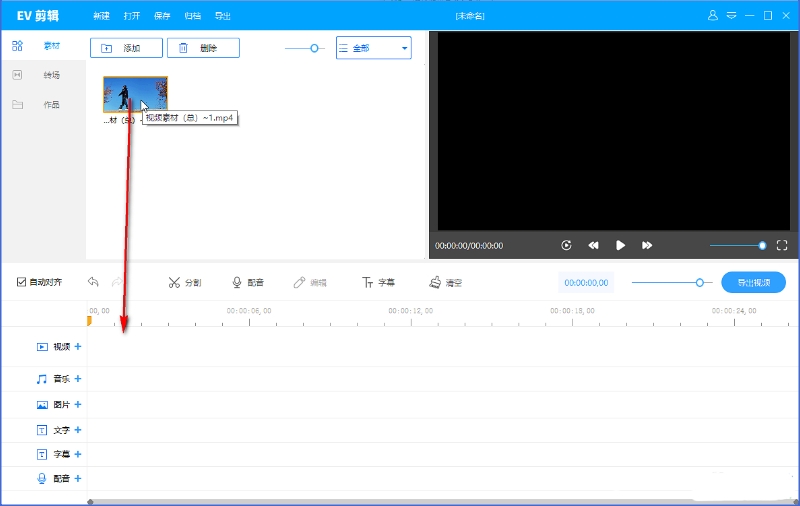Click the 添加 button
Viewport: 800px width, 506px height.
[x=124, y=48]
